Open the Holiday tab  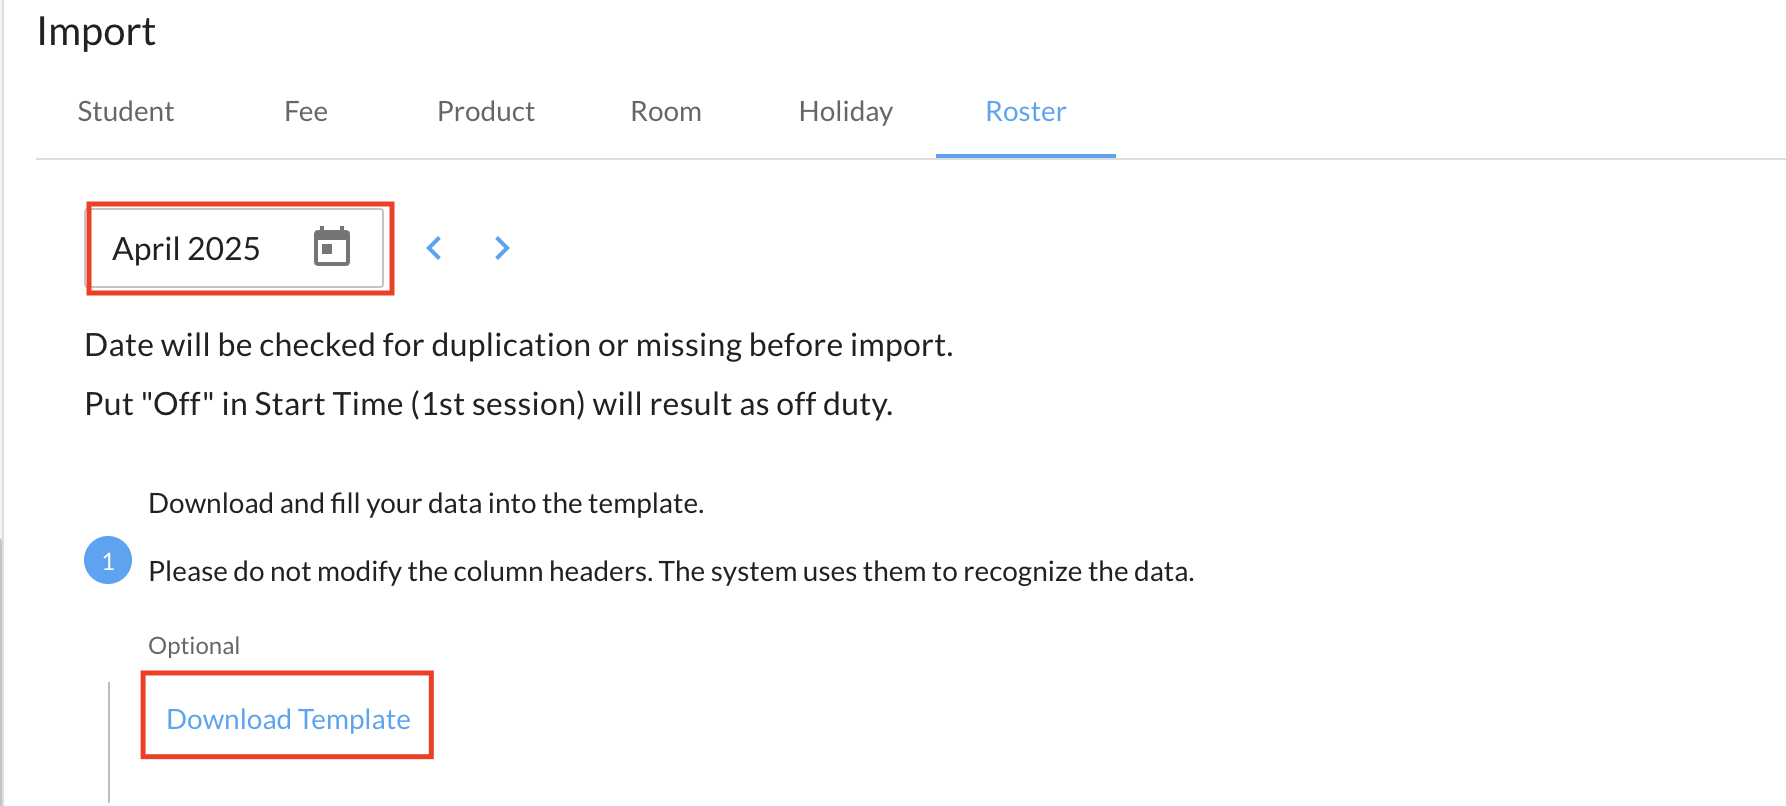click(846, 111)
